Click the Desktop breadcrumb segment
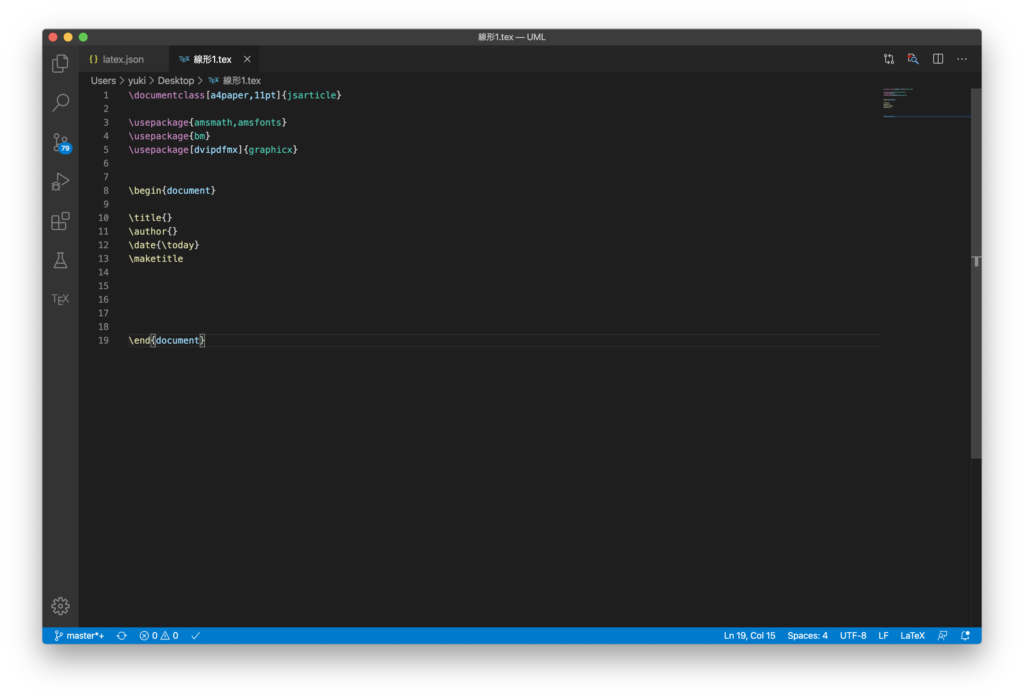Viewport: 1024px width, 700px height. pos(175,80)
